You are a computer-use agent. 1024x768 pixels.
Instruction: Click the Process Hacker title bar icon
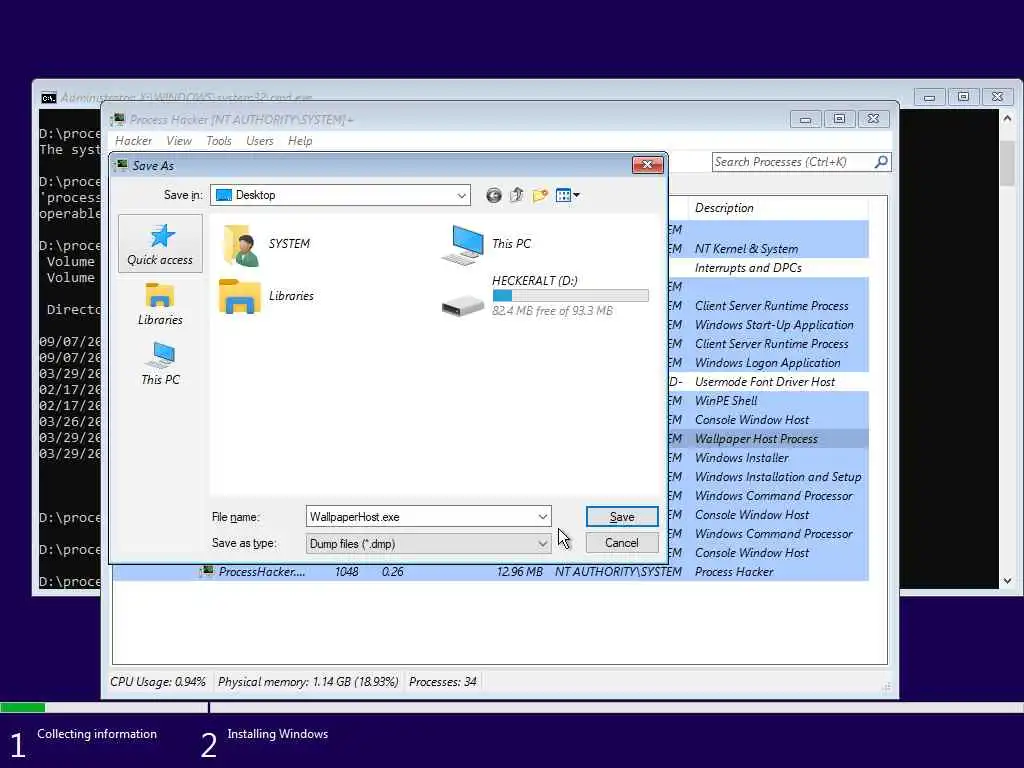[x=118, y=120]
